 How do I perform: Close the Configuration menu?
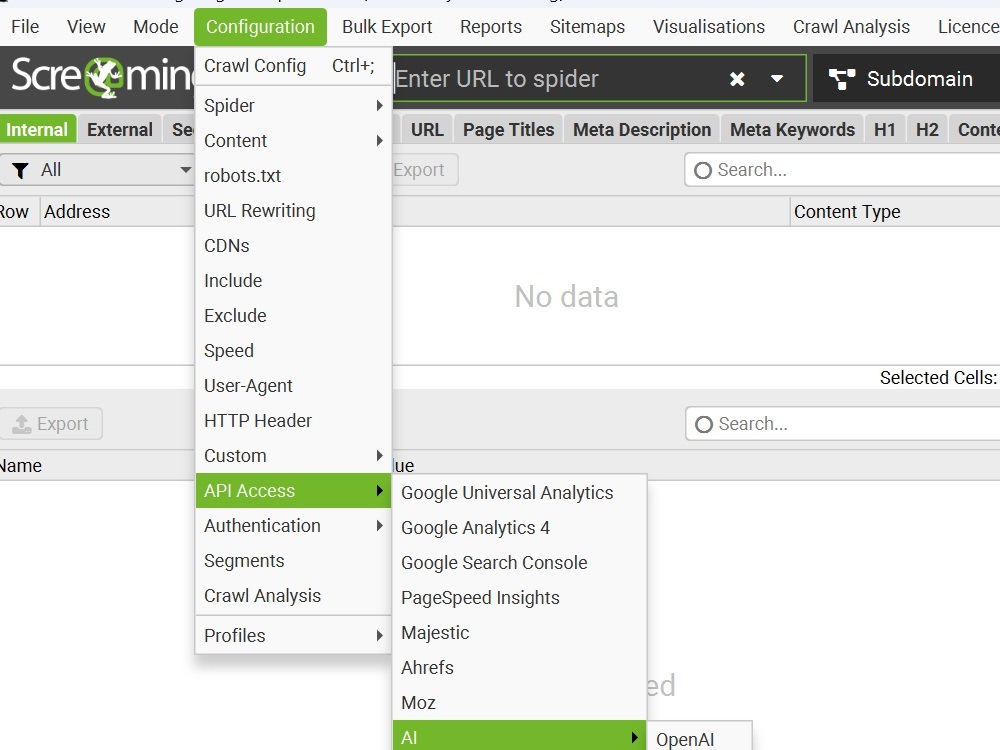(260, 27)
